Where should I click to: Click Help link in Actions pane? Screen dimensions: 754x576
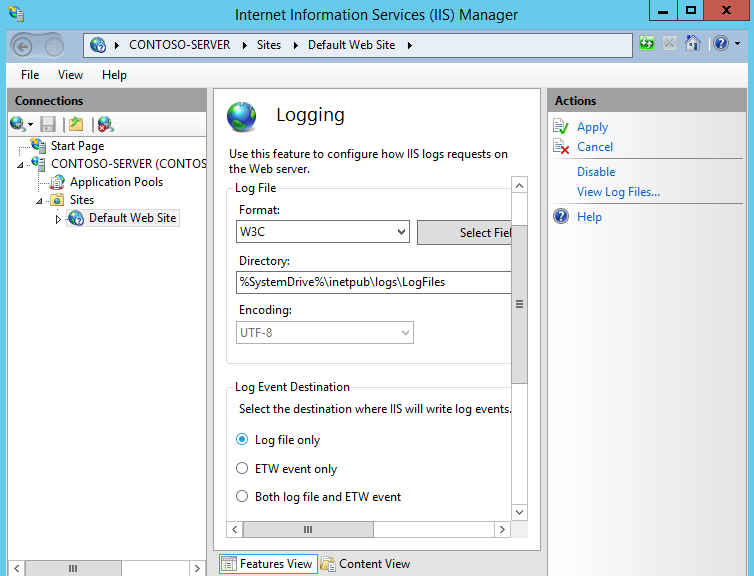(x=589, y=217)
